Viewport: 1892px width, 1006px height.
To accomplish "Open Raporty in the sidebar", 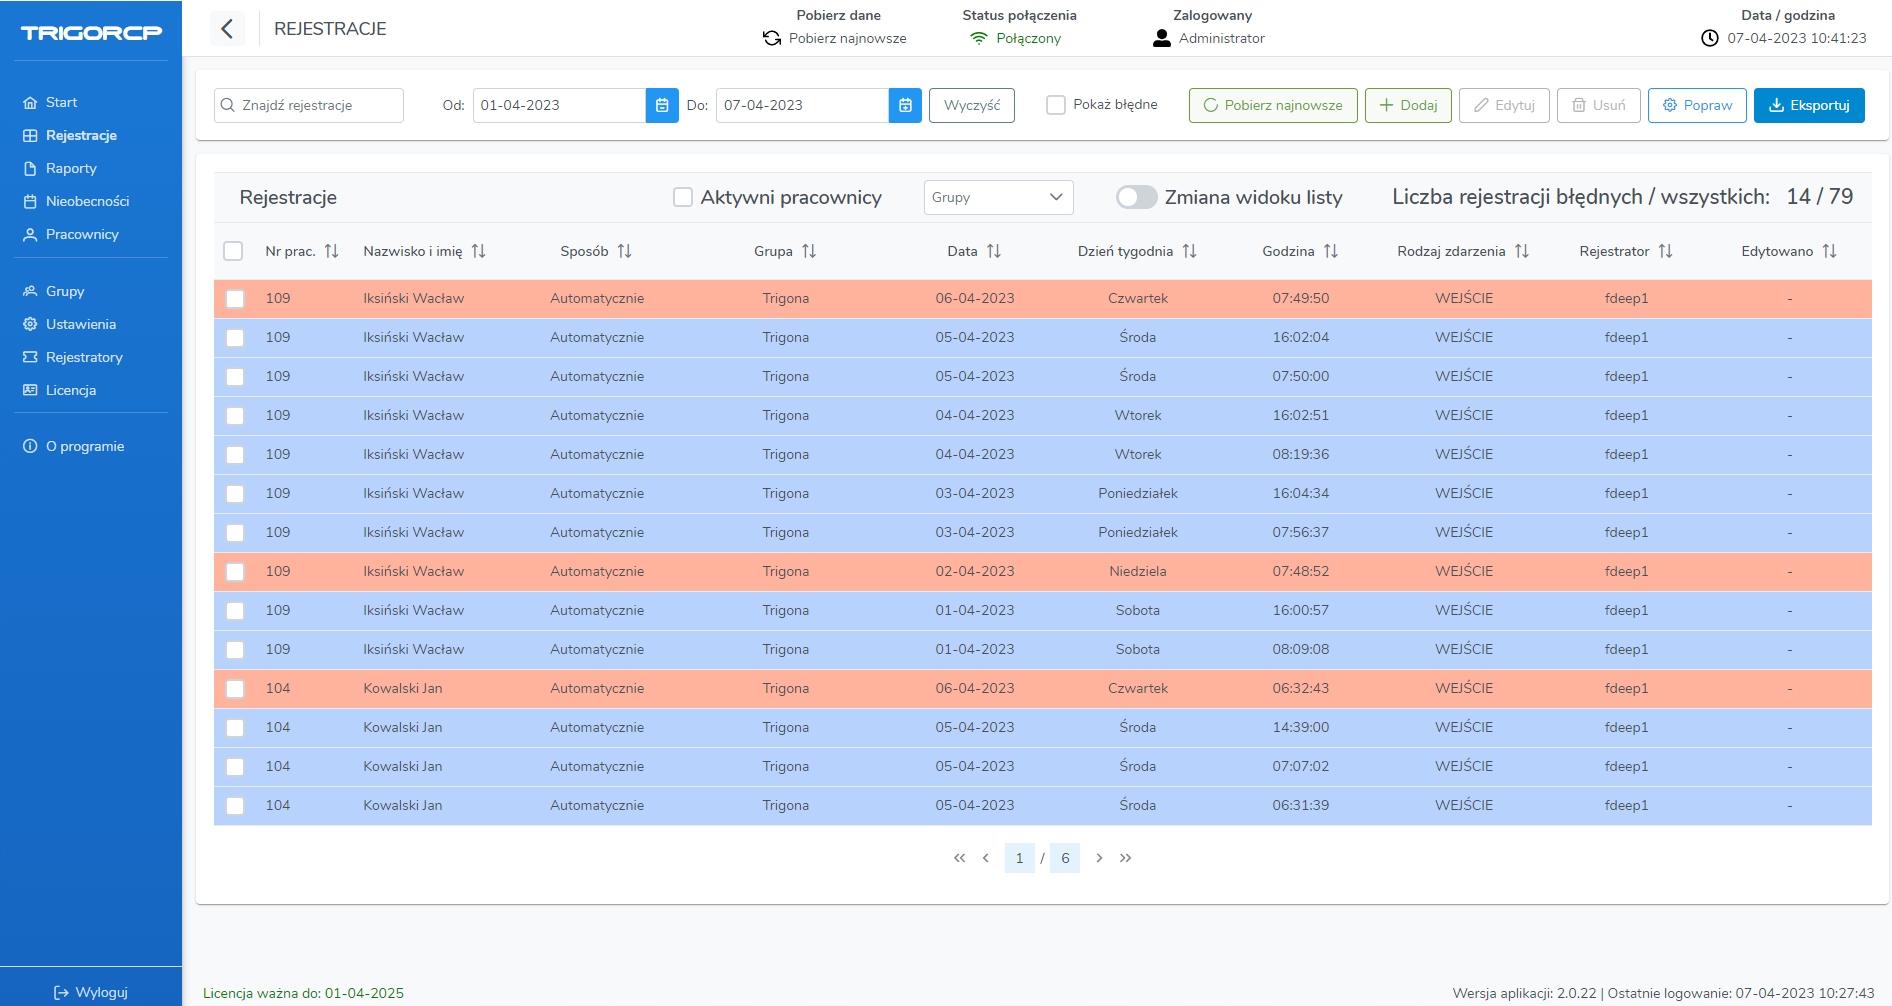I will 71,168.
